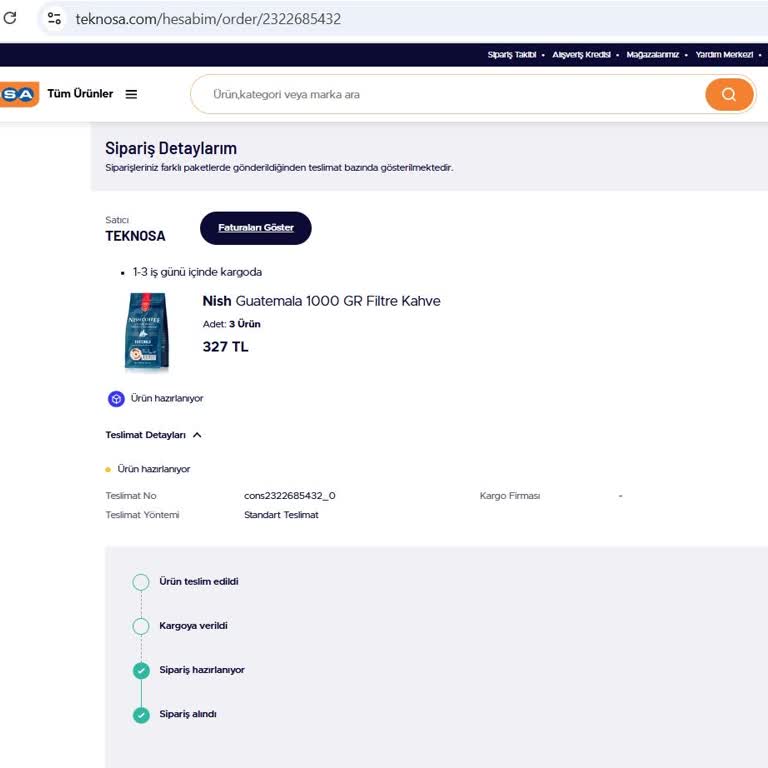Screen dimensions: 768x768
Task: Open the Tüm Ürünler hamburger menu icon
Action: coord(131,94)
